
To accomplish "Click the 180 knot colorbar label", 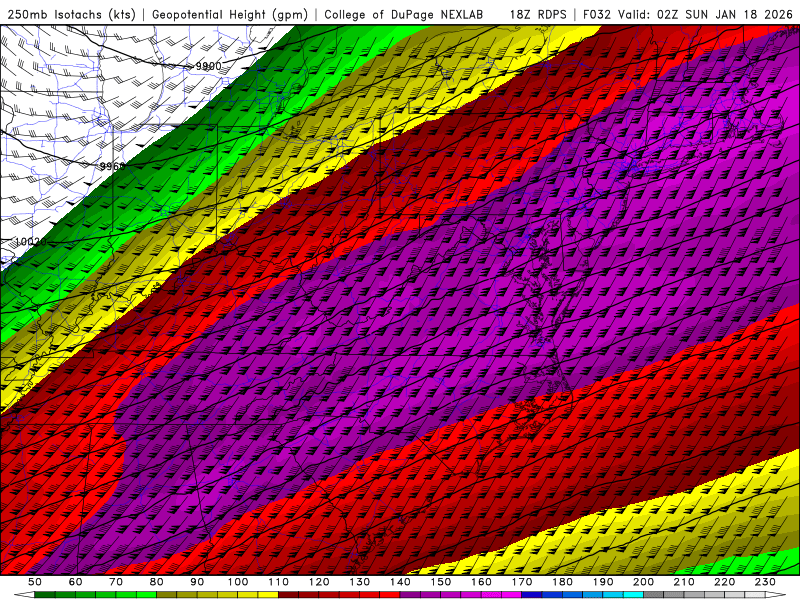I will [x=562, y=582].
